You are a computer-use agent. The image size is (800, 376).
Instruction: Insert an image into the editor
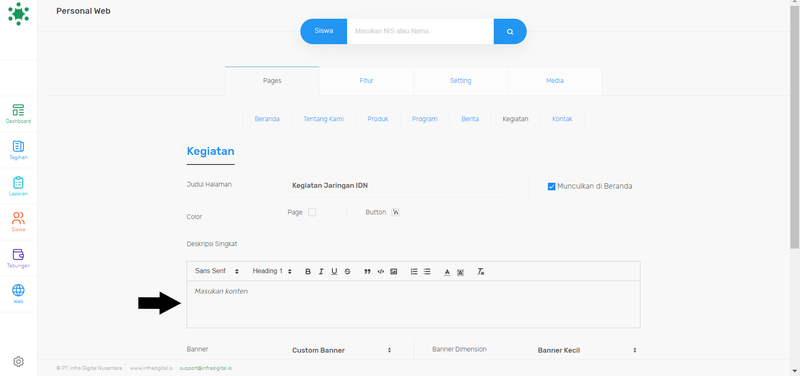[394, 271]
